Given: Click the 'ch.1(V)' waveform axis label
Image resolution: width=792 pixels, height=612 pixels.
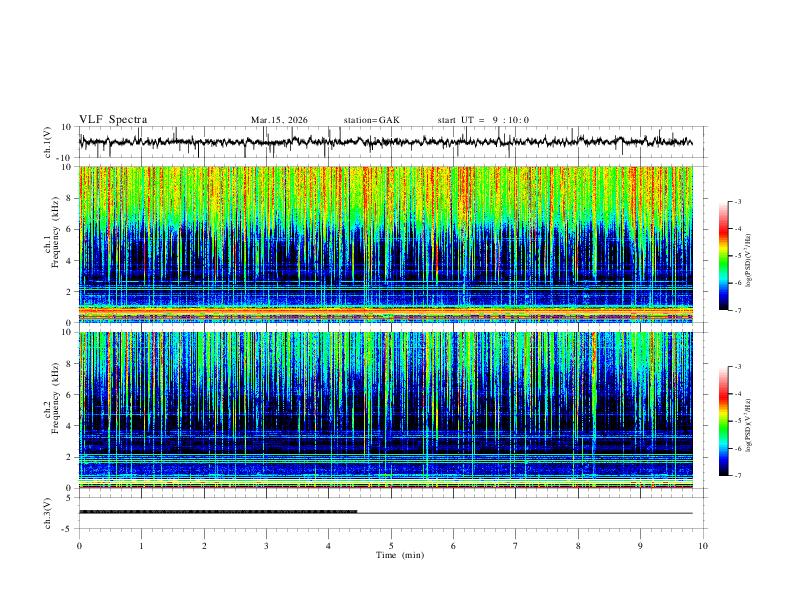Looking at the screenshot, I should (48, 142).
